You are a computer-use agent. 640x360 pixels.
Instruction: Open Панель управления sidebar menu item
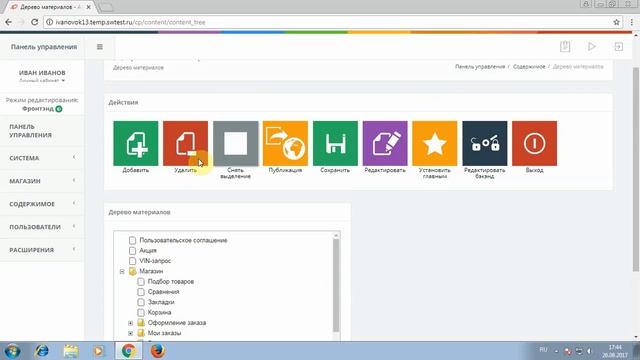[42, 131]
